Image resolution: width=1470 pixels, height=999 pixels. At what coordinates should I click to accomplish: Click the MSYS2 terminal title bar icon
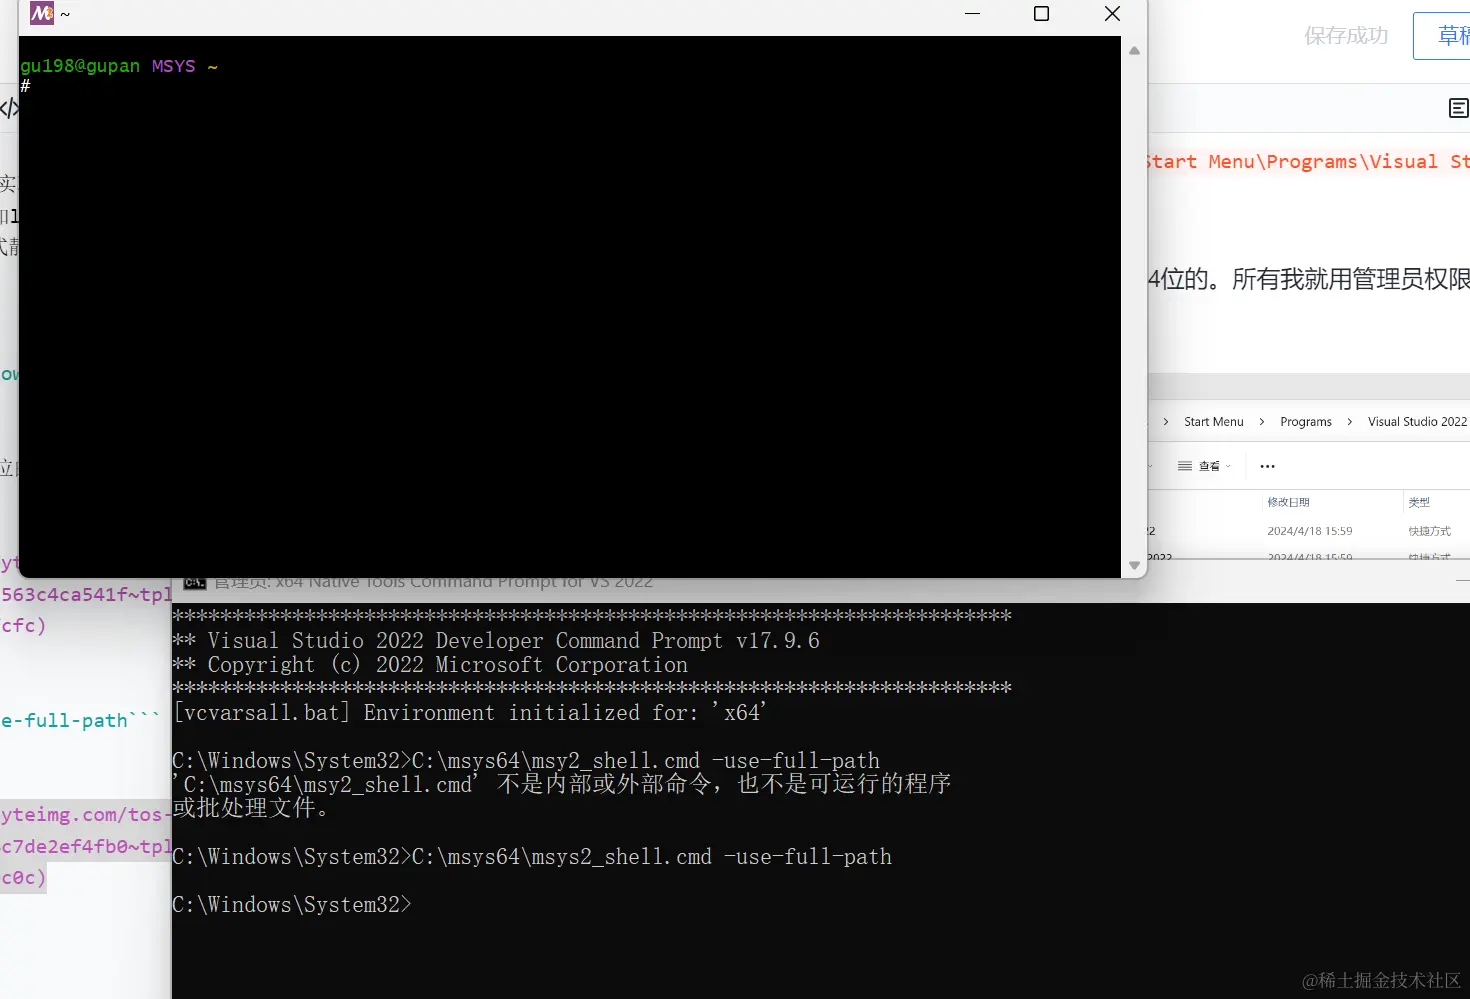point(42,14)
